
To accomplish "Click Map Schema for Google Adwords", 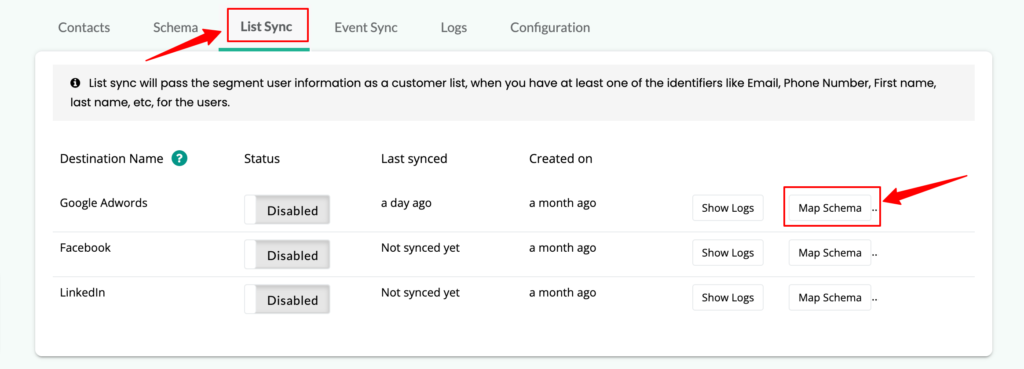I will point(830,208).
